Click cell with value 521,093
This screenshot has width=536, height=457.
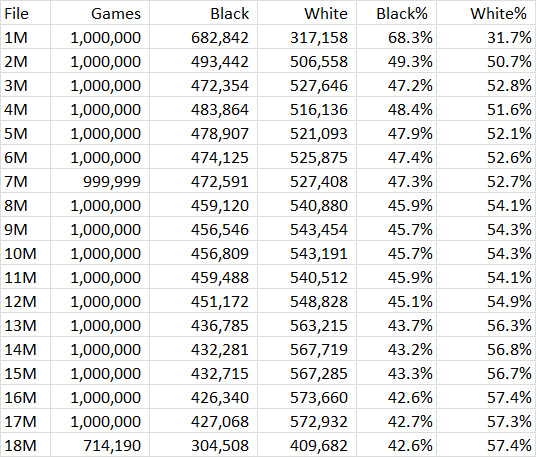[307, 133]
